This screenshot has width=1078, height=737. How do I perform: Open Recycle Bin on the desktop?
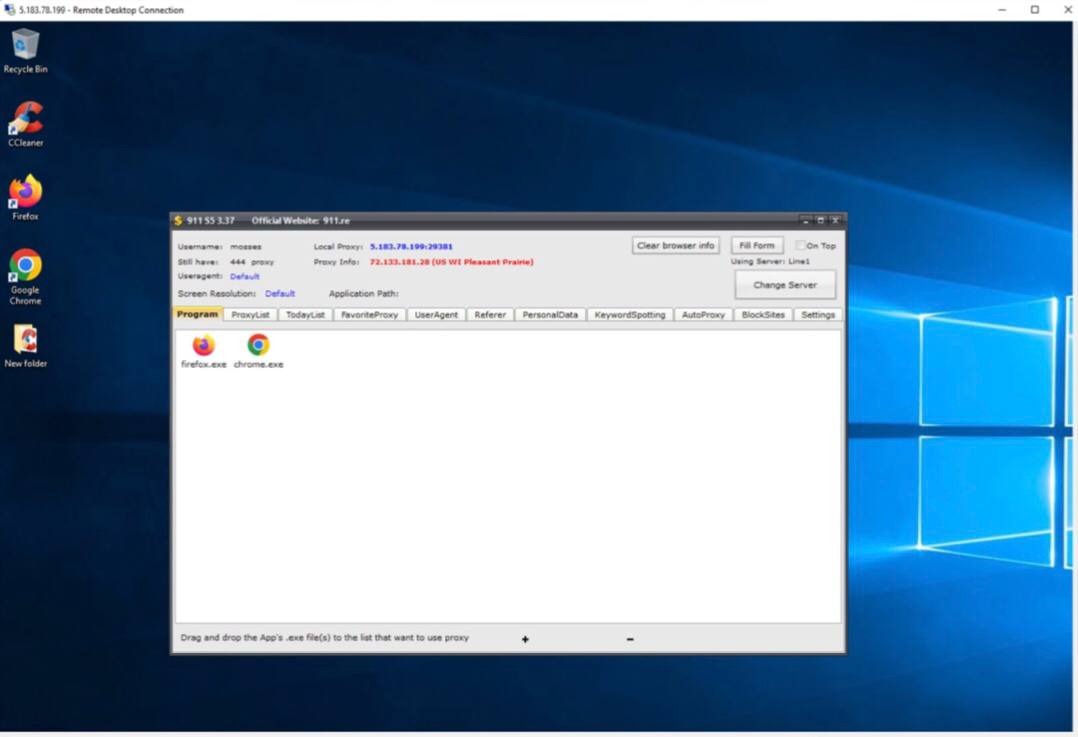pyautogui.click(x=25, y=51)
